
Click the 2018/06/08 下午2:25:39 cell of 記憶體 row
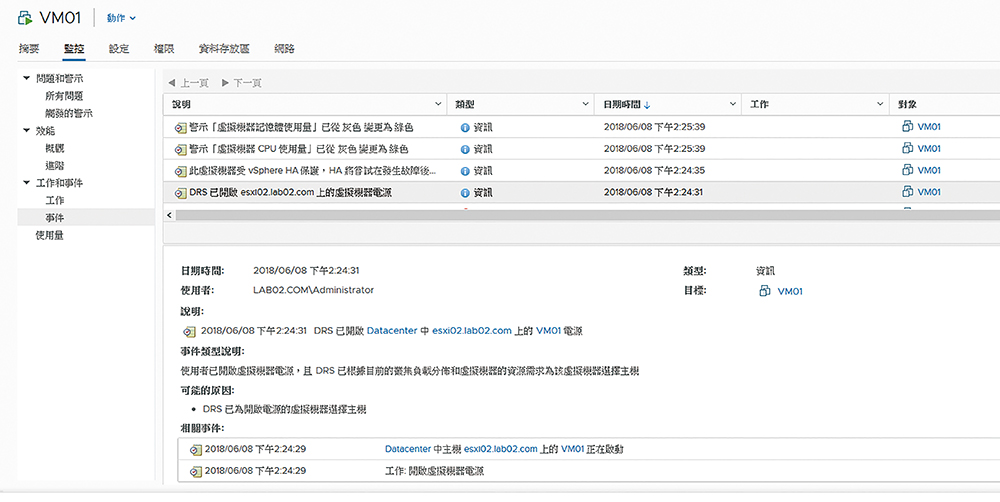pyautogui.click(x=654, y=127)
